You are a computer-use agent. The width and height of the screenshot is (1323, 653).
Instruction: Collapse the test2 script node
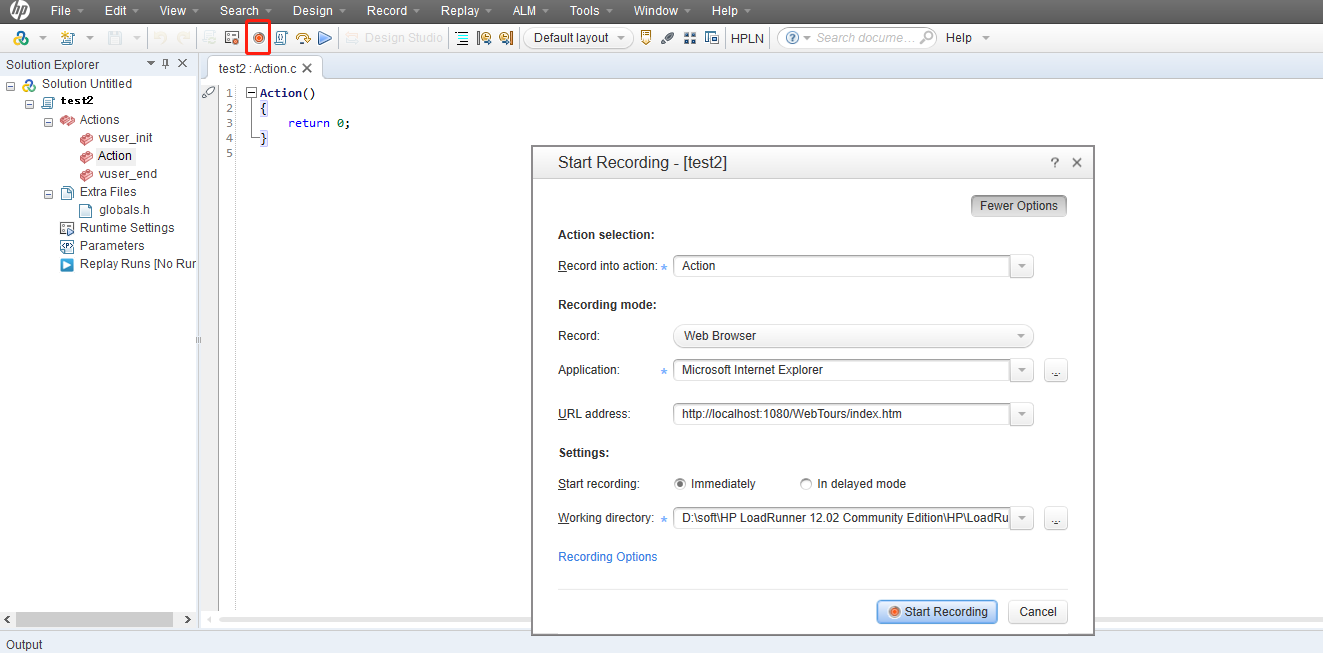[30, 103]
